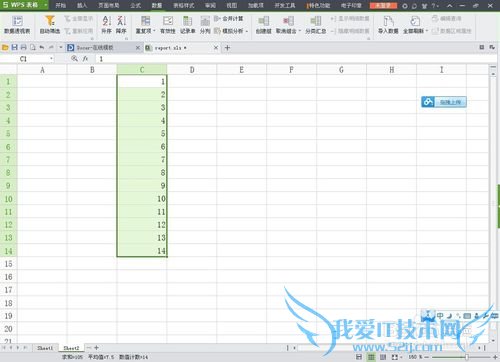Viewport: 500px width, 362px height.
Task: Select row 15 header
Action: point(8,264)
